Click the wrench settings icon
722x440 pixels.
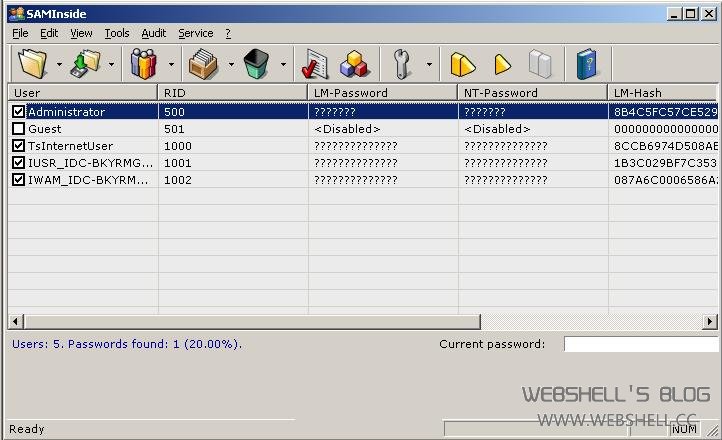click(x=402, y=64)
